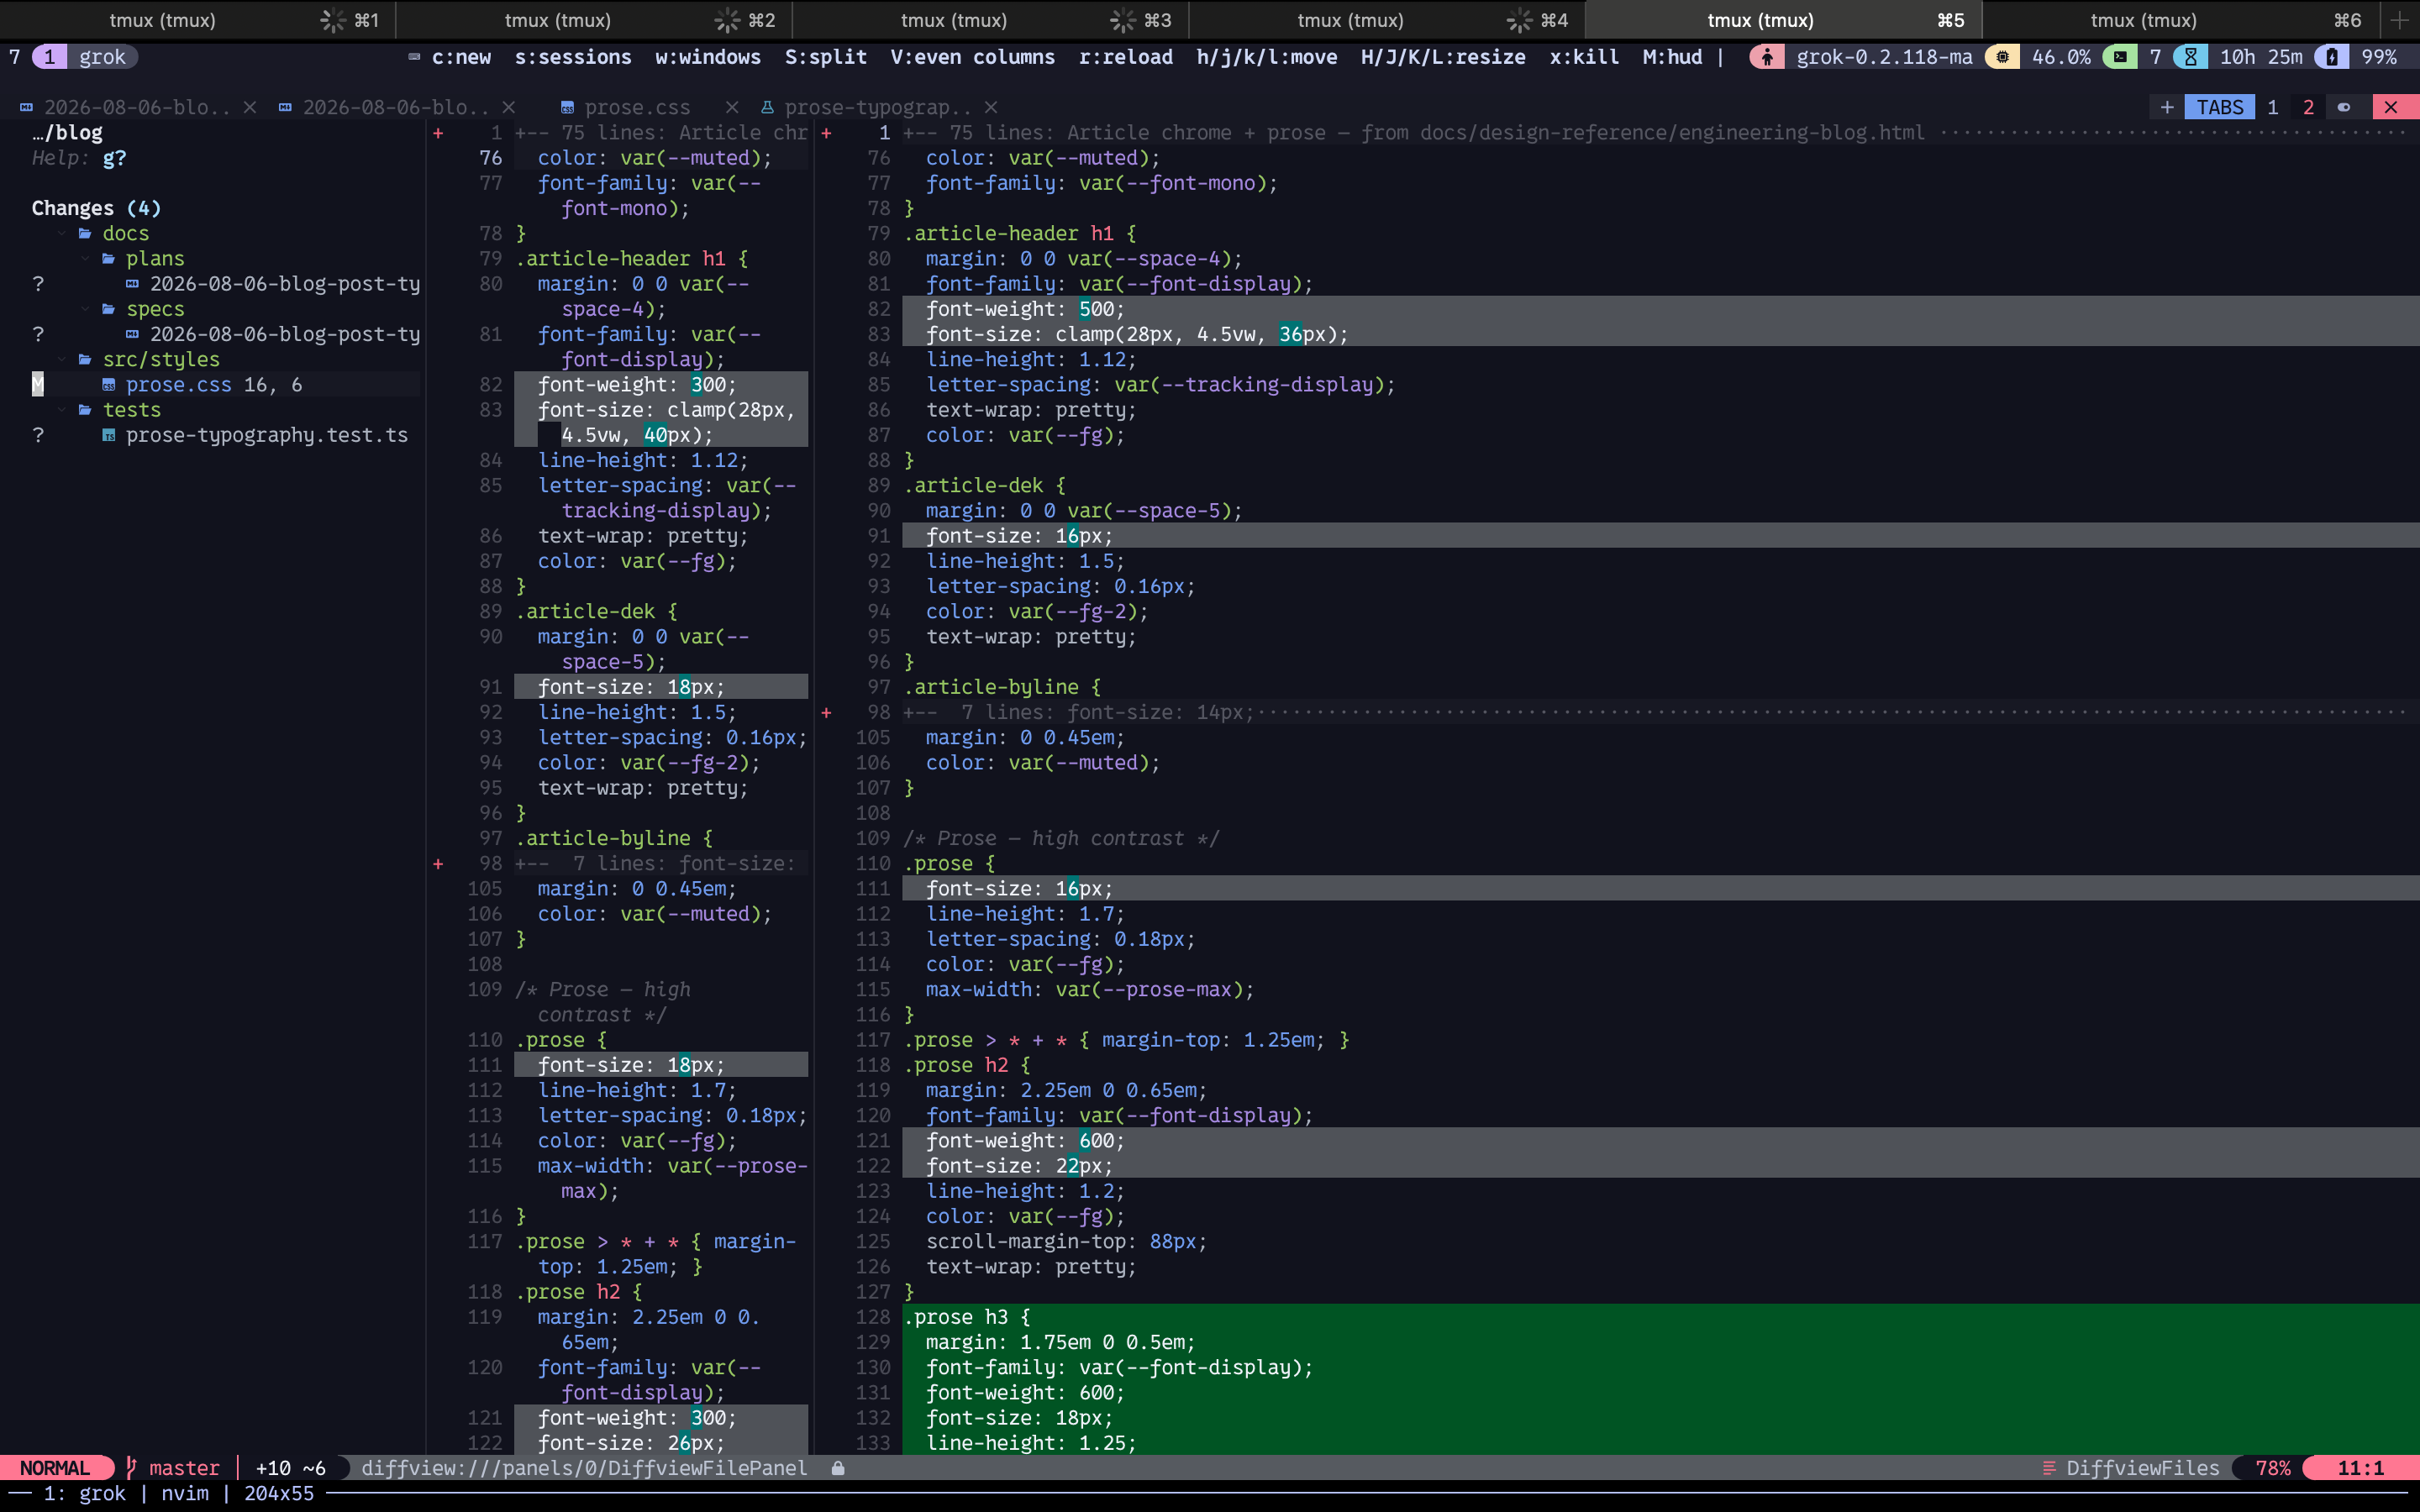This screenshot has width=2420, height=1512.
Task: Click the 78% scroll indicator
Action: click(x=2273, y=1468)
